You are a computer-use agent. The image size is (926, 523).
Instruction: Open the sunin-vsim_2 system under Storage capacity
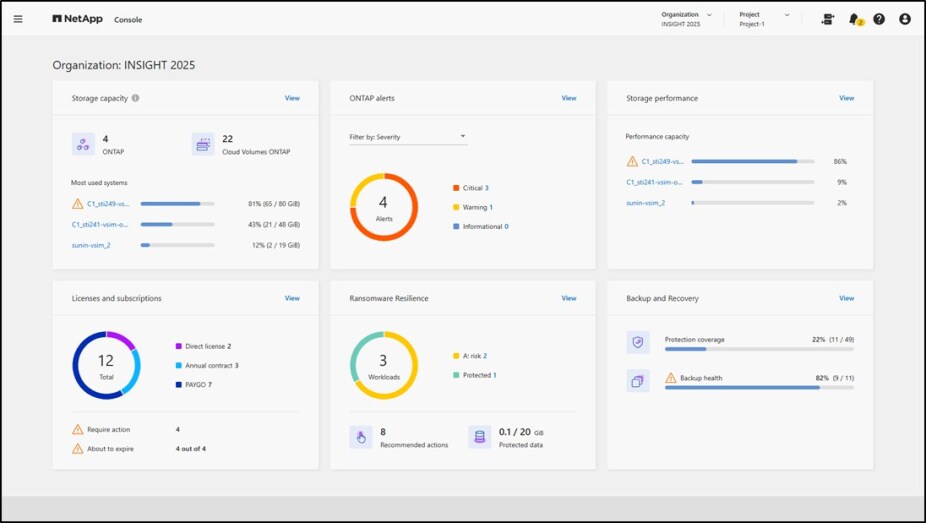tap(91, 245)
